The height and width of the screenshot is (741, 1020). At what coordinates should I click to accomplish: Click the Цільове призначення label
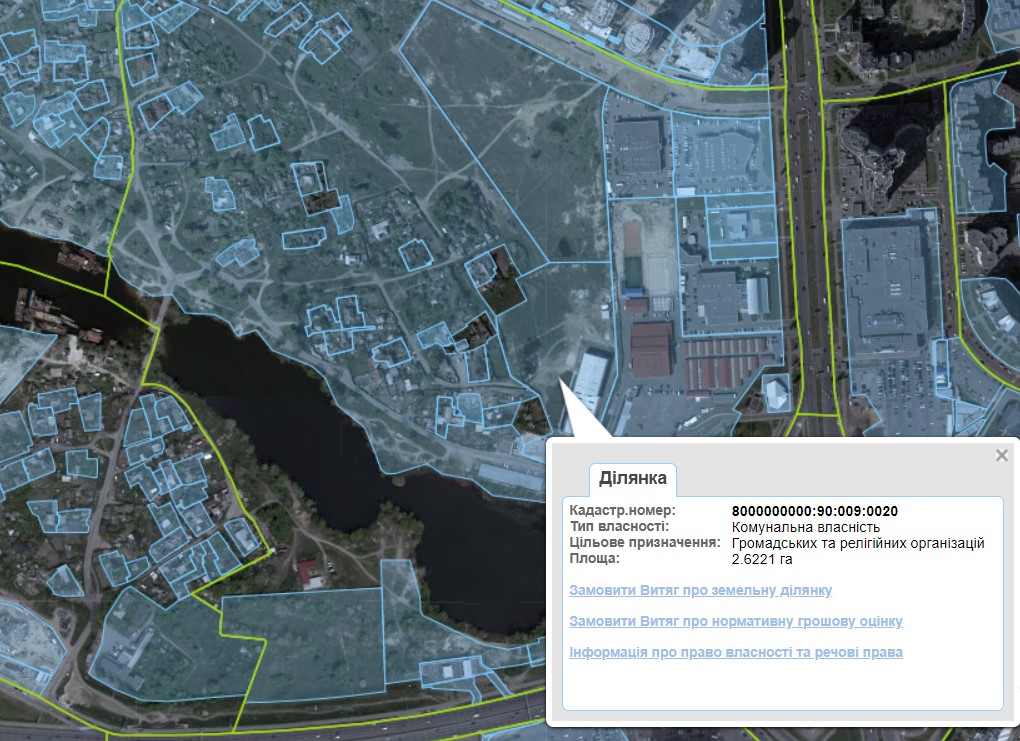pos(645,543)
